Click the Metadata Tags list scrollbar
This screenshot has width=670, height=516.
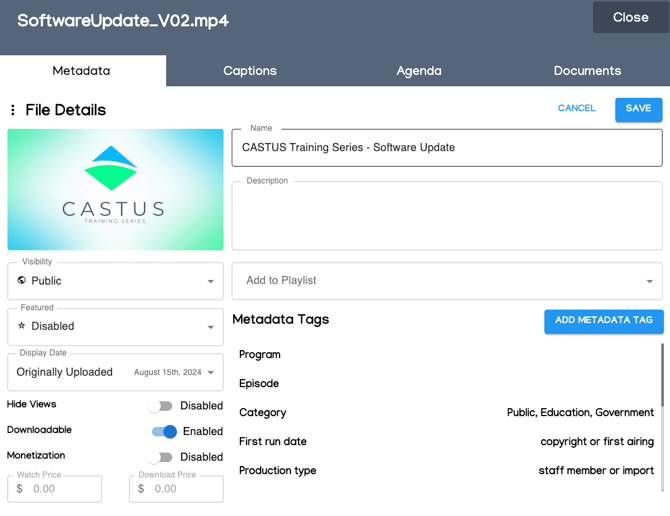(662, 375)
